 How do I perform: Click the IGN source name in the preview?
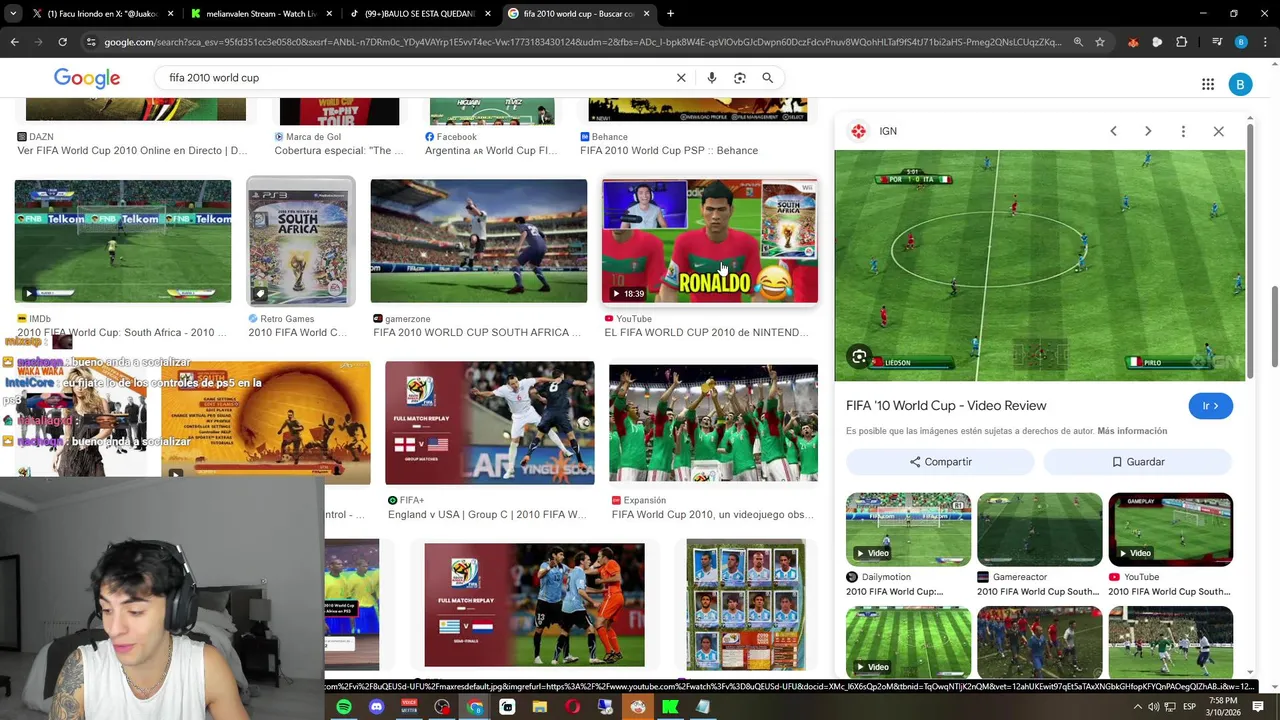point(888,131)
